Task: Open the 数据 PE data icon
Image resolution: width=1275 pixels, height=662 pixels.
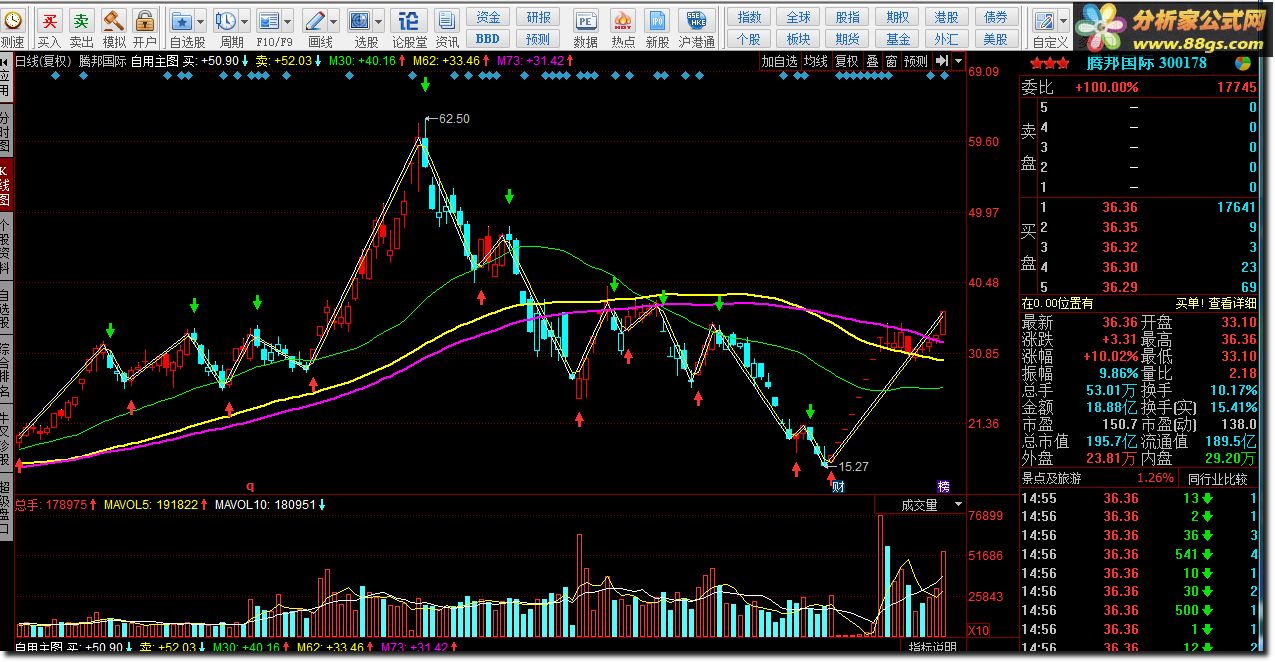Action: click(x=586, y=20)
